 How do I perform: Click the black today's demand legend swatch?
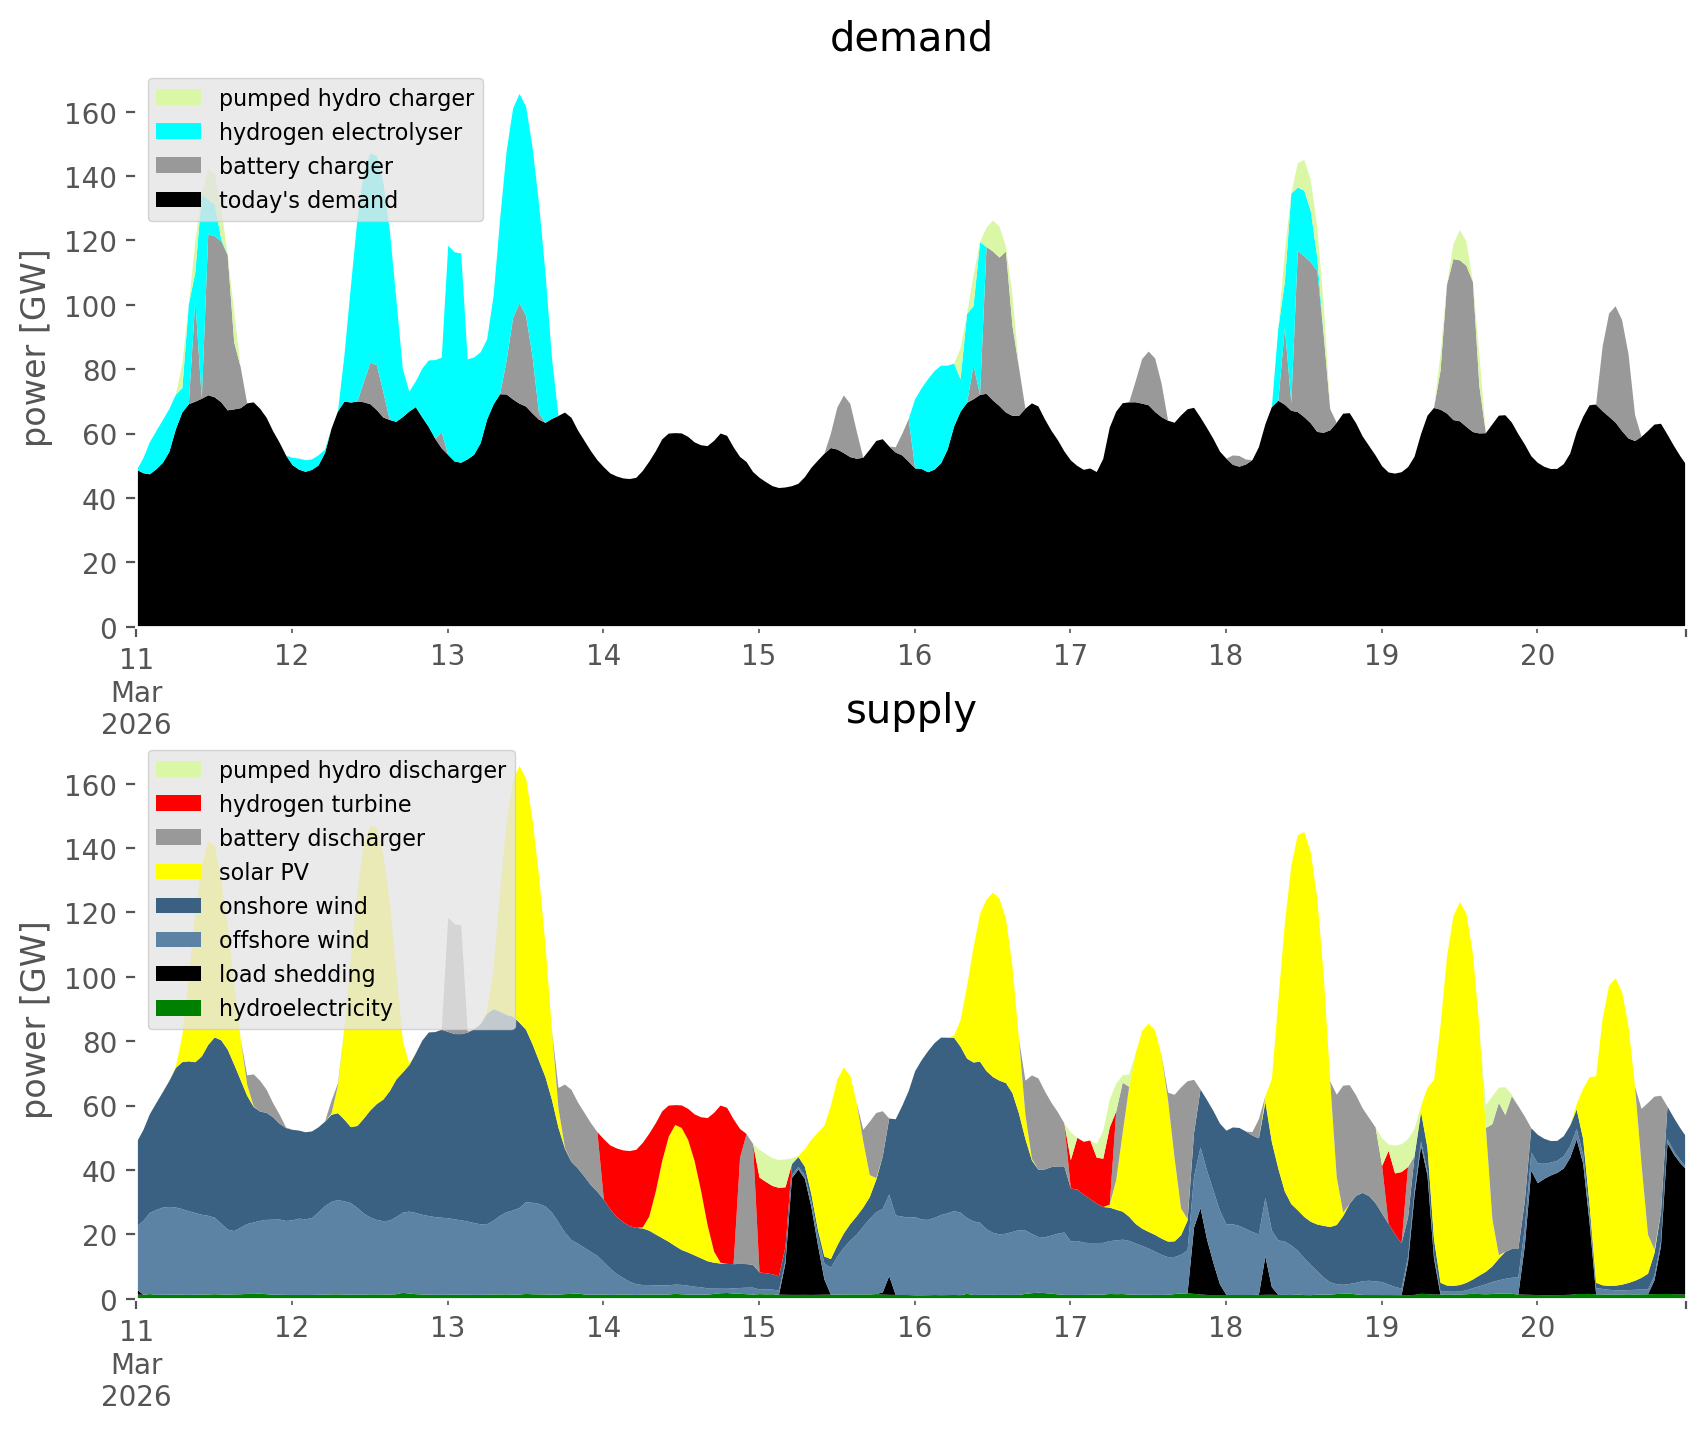click(179, 200)
